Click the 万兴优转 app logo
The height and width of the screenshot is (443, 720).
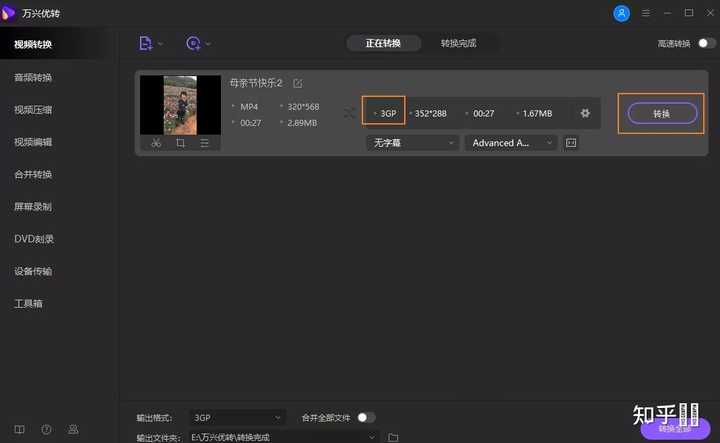8,13
